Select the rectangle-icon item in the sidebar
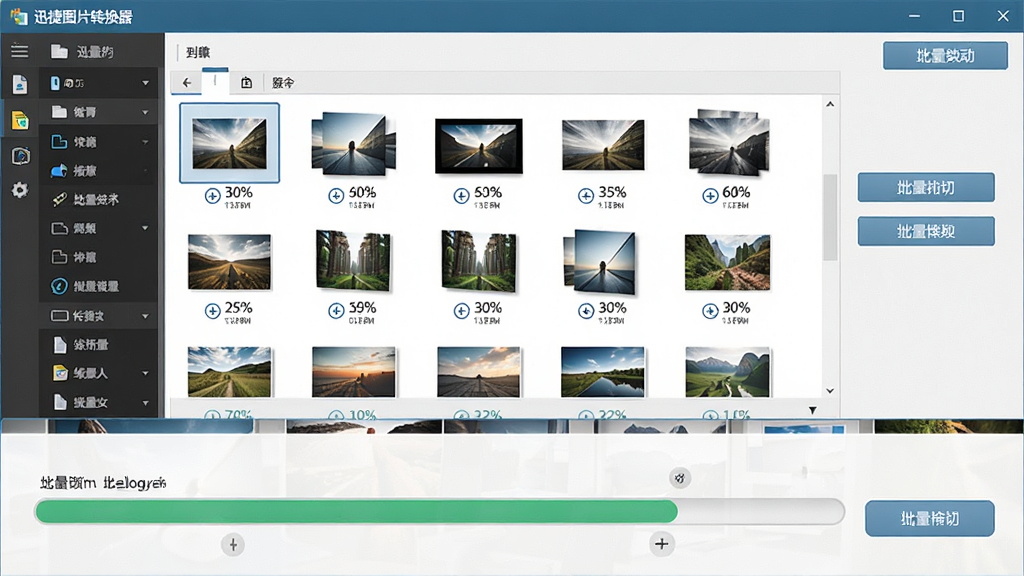This screenshot has width=1024, height=576. coord(98,316)
